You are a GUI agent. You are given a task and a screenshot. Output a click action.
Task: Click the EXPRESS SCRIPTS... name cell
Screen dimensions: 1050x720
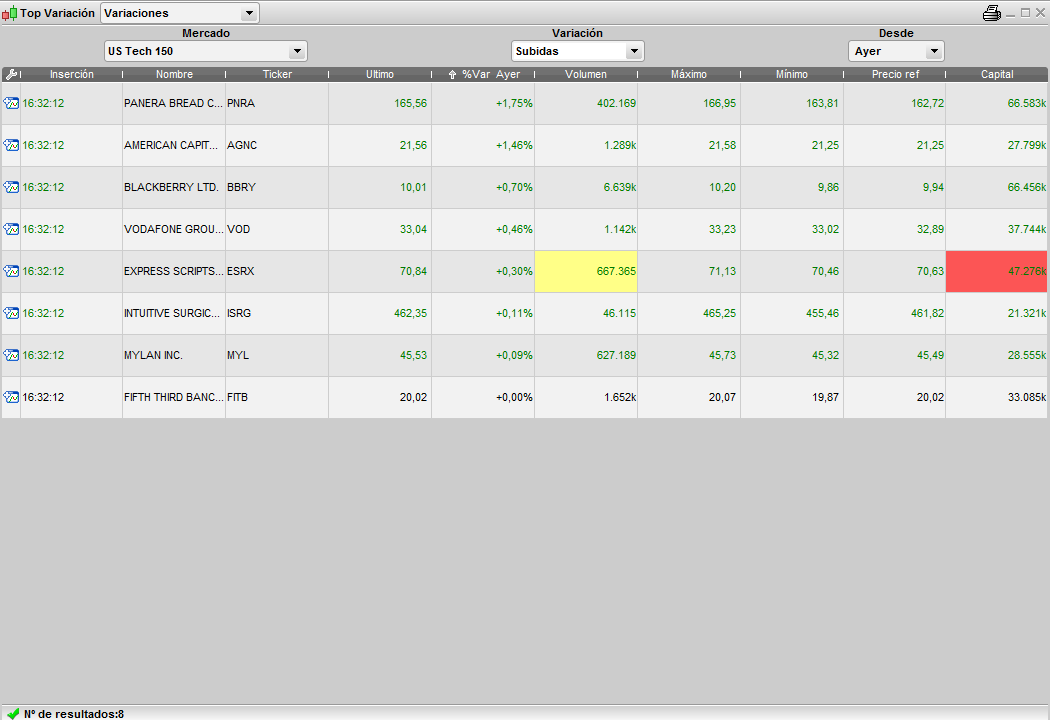[x=174, y=271]
